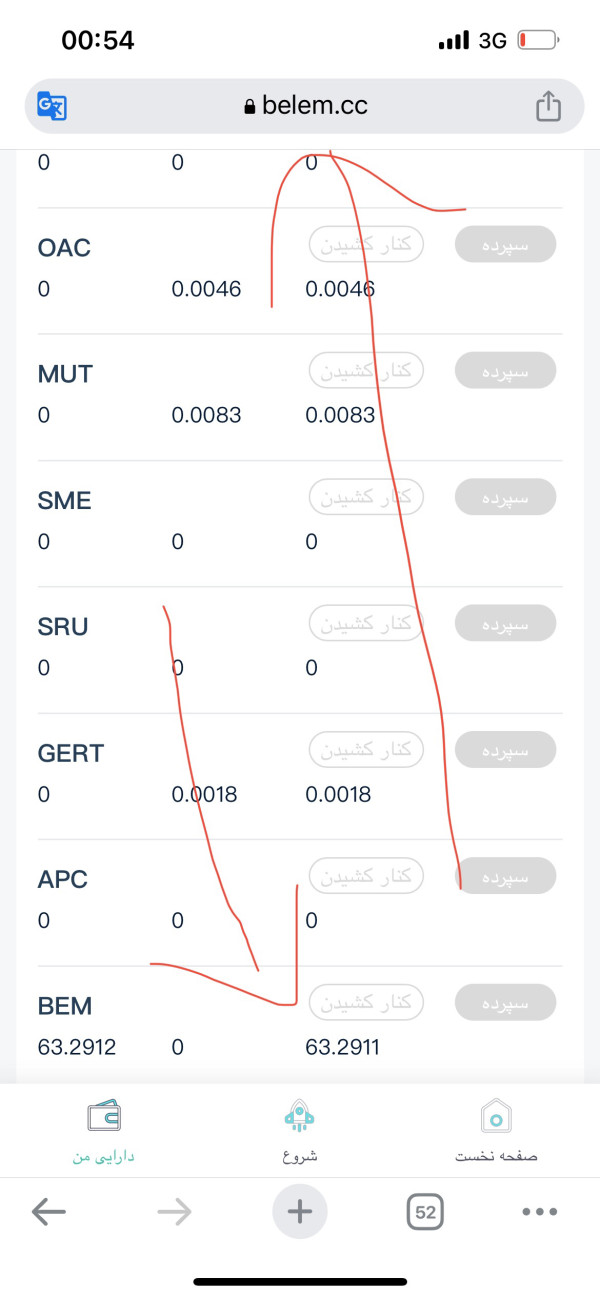
Task: Show the 52 open tabs switcher
Action: tap(425, 1212)
